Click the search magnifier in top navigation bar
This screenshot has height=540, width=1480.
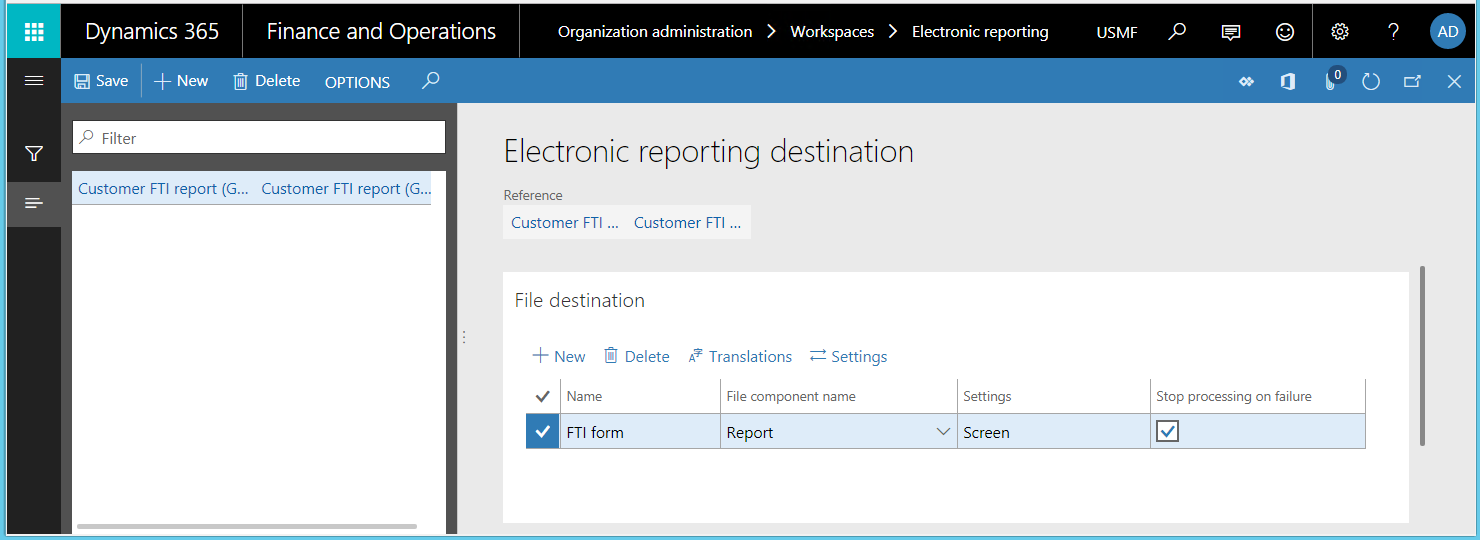click(x=1177, y=32)
